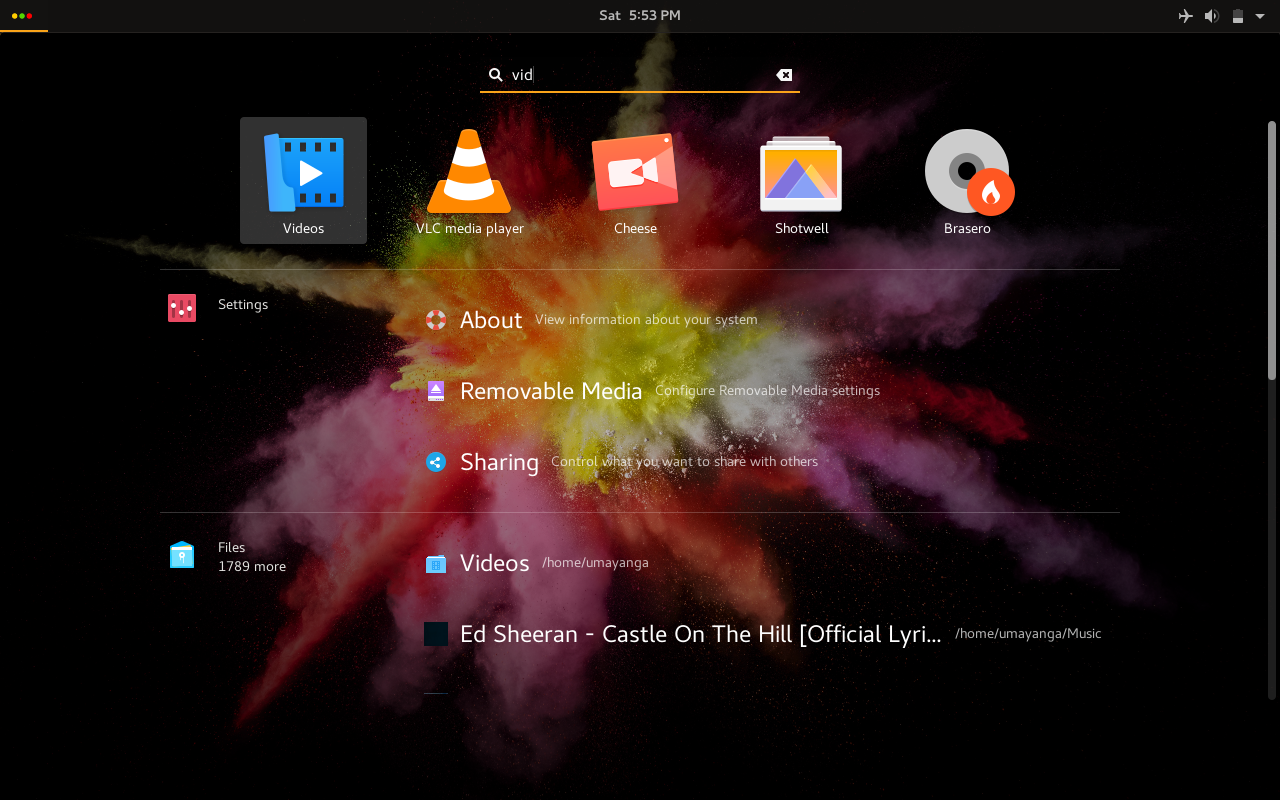Click 'View information about your system' text
1280x800 pixels.
(646, 320)
